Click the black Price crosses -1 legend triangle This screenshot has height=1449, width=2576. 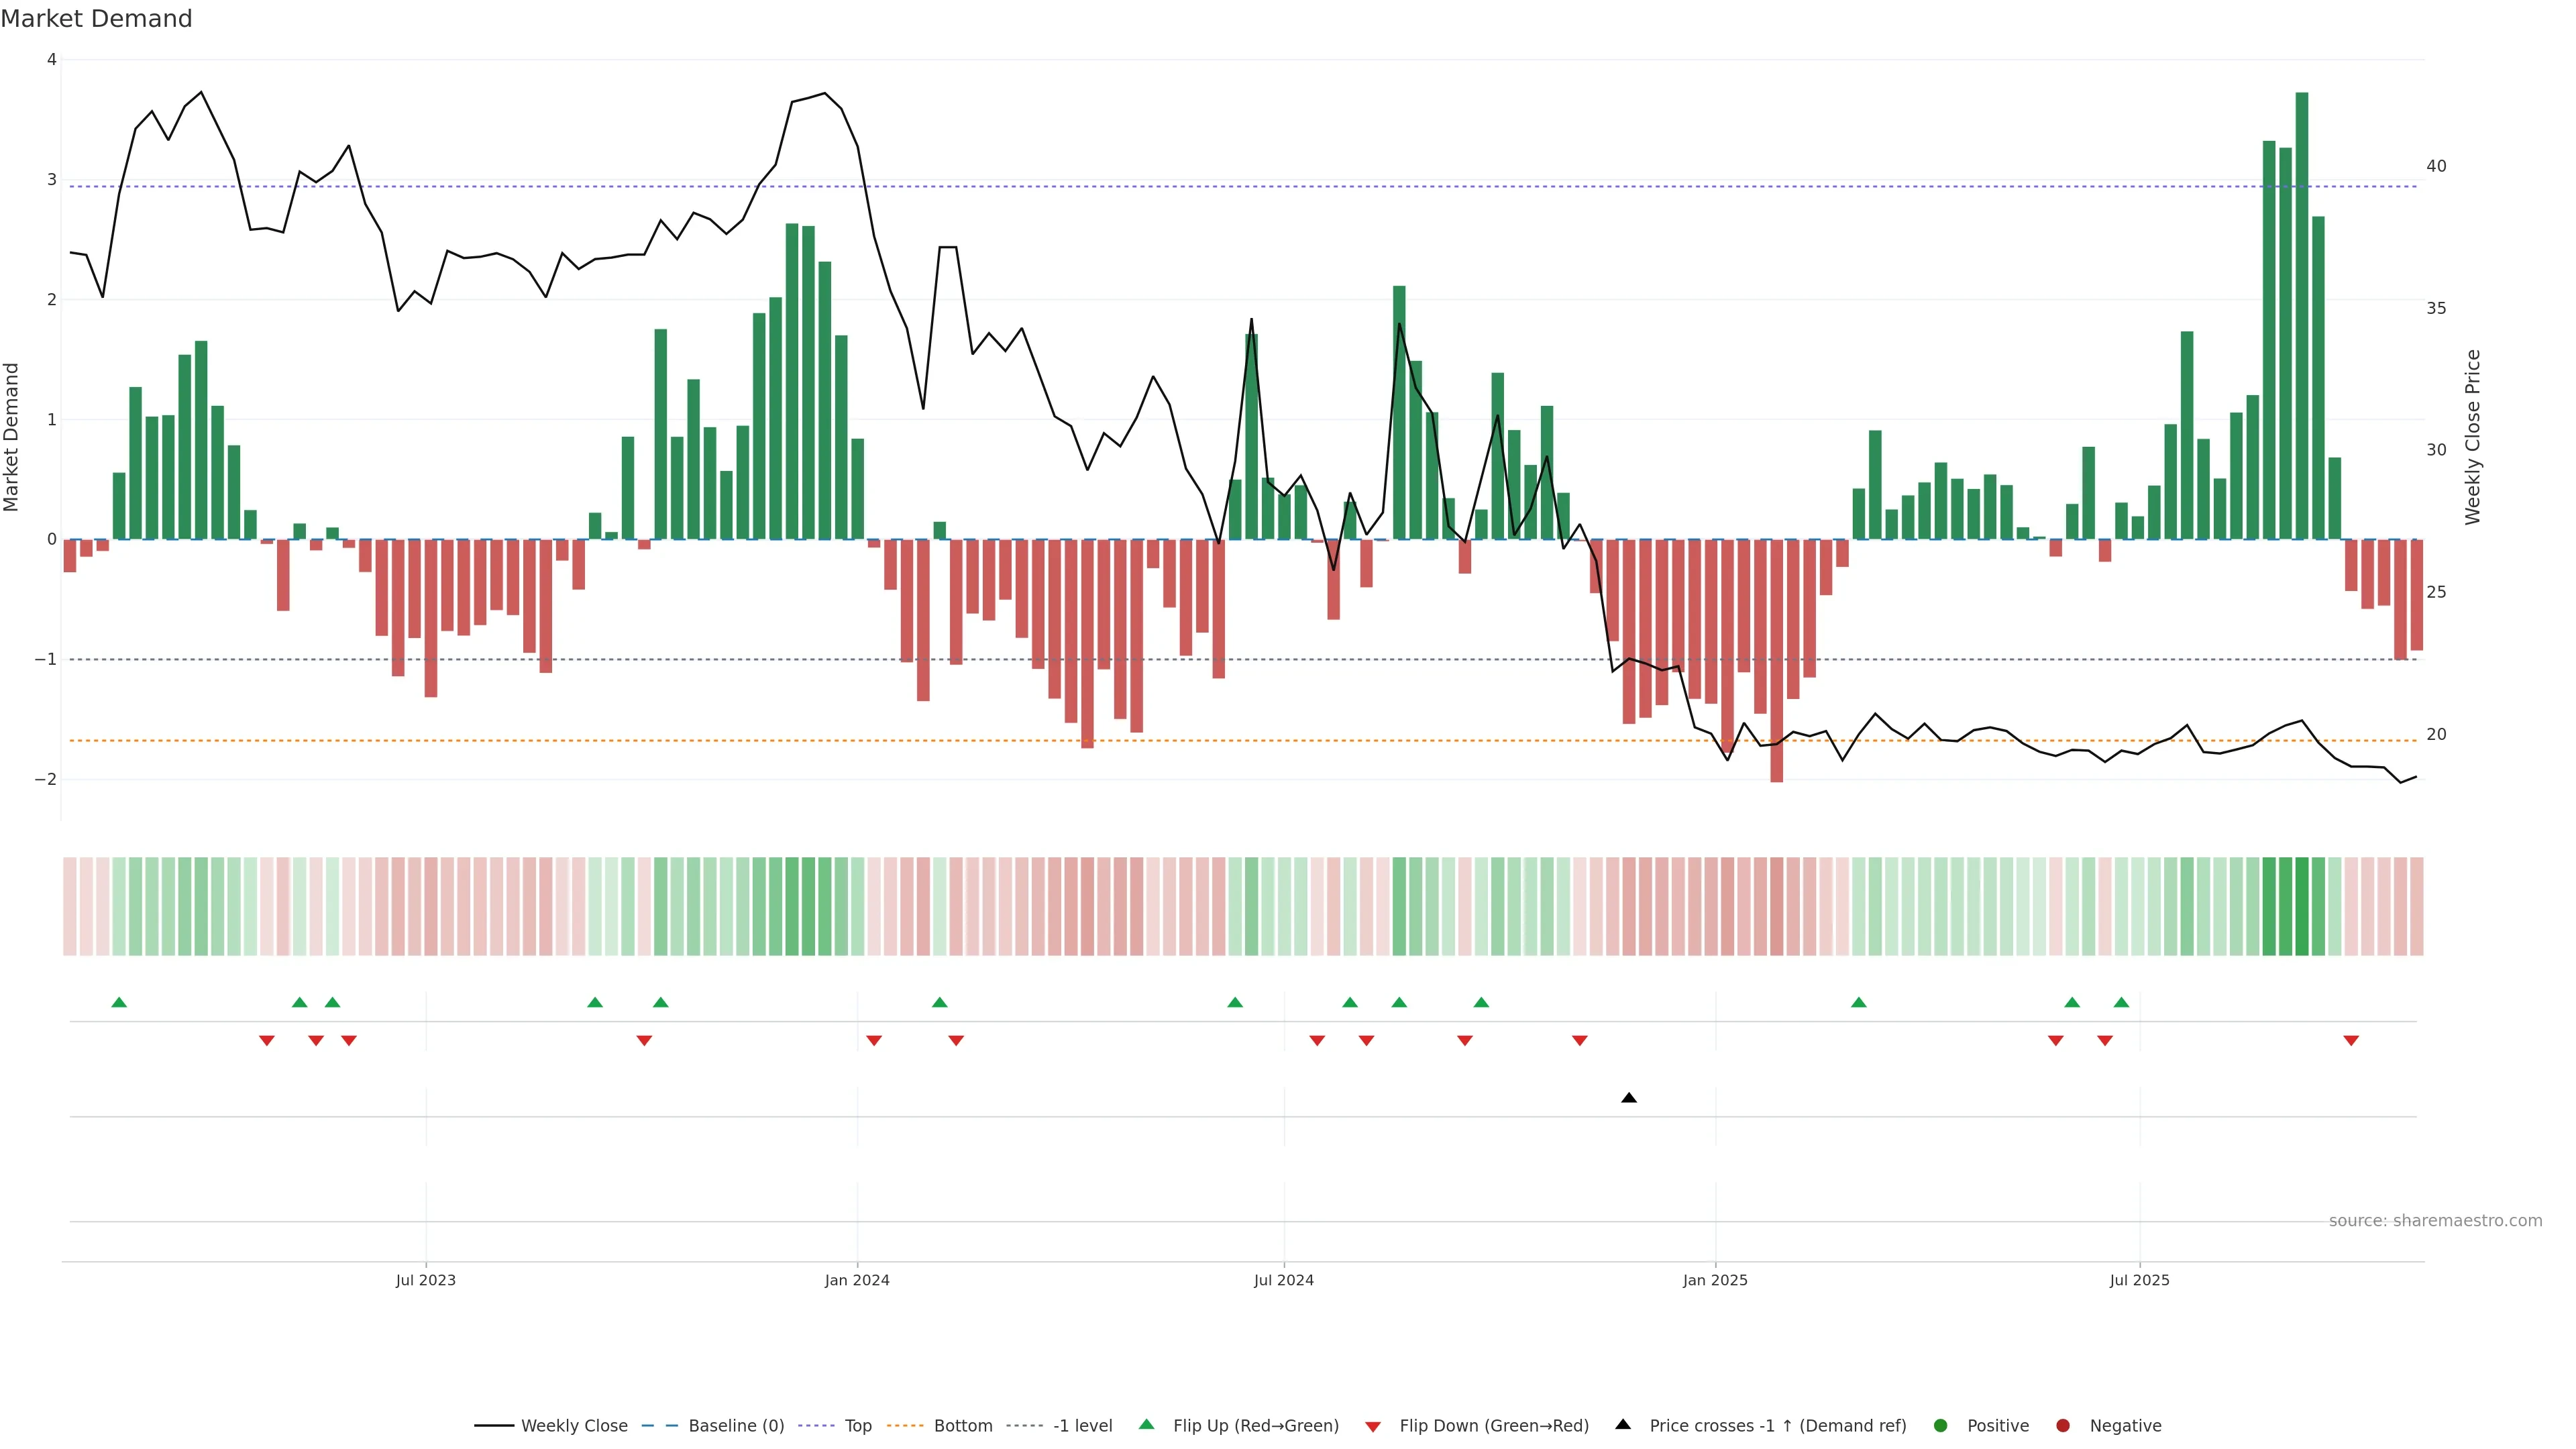point(1623,1424)
